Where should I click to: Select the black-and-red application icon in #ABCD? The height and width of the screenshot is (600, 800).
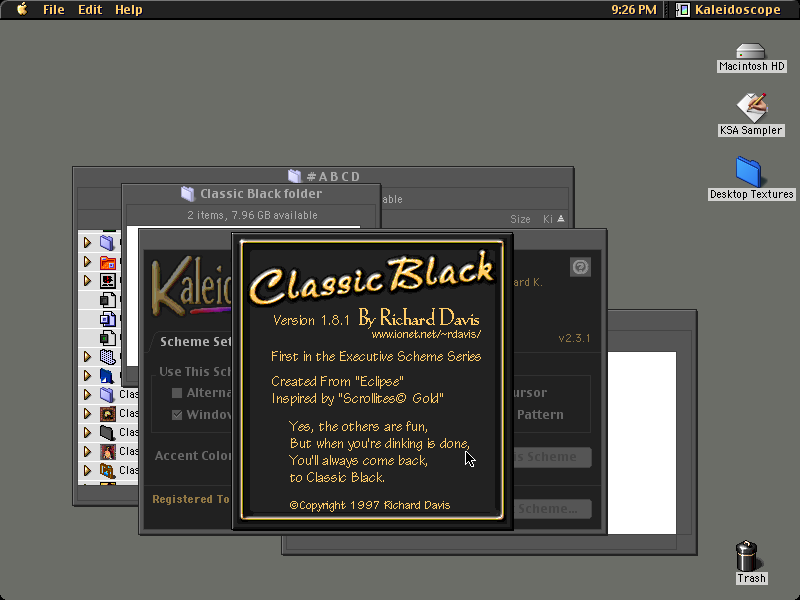(108, 281)
